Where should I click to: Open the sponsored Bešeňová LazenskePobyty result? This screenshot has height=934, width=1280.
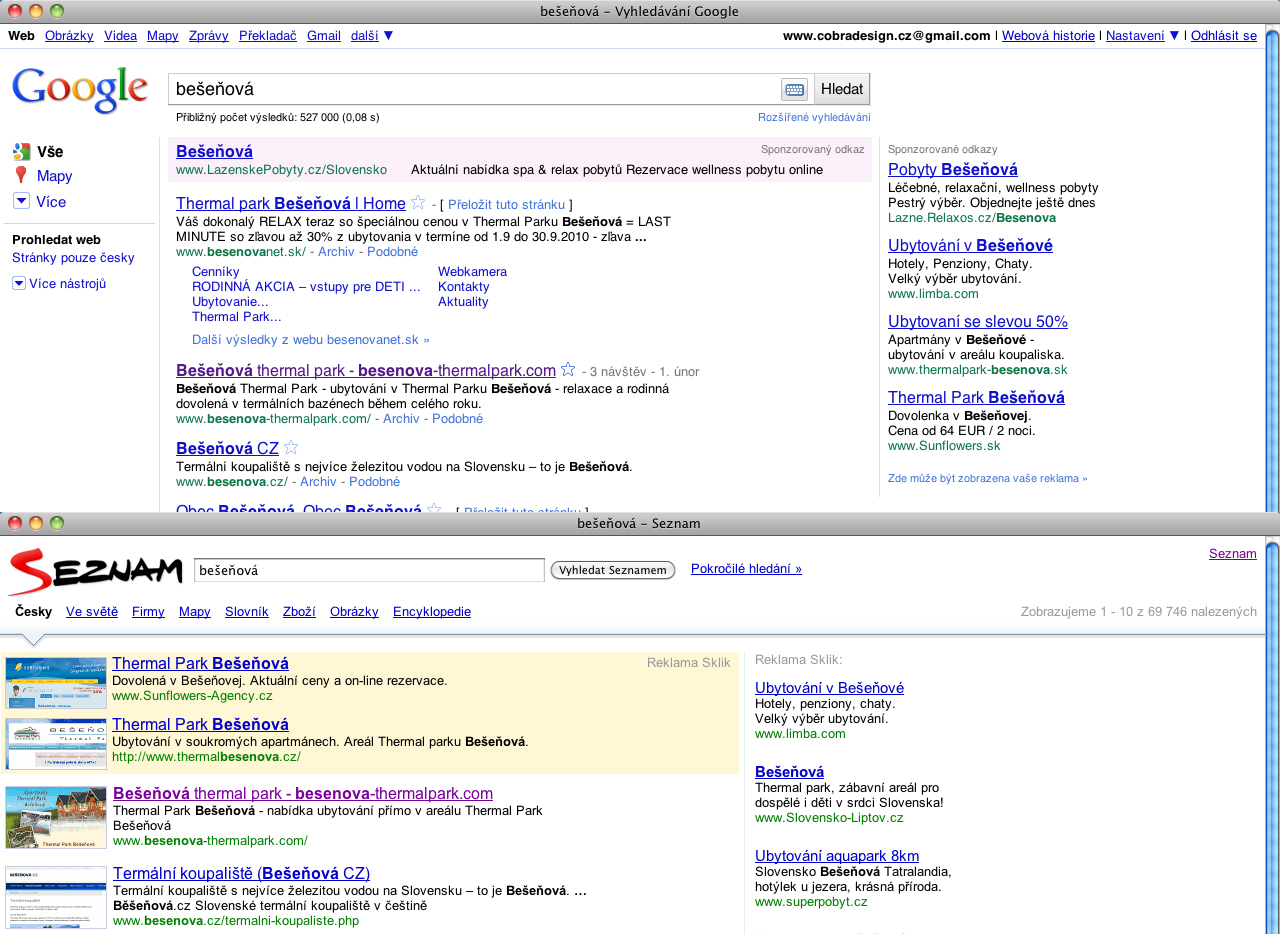(214, 151)
